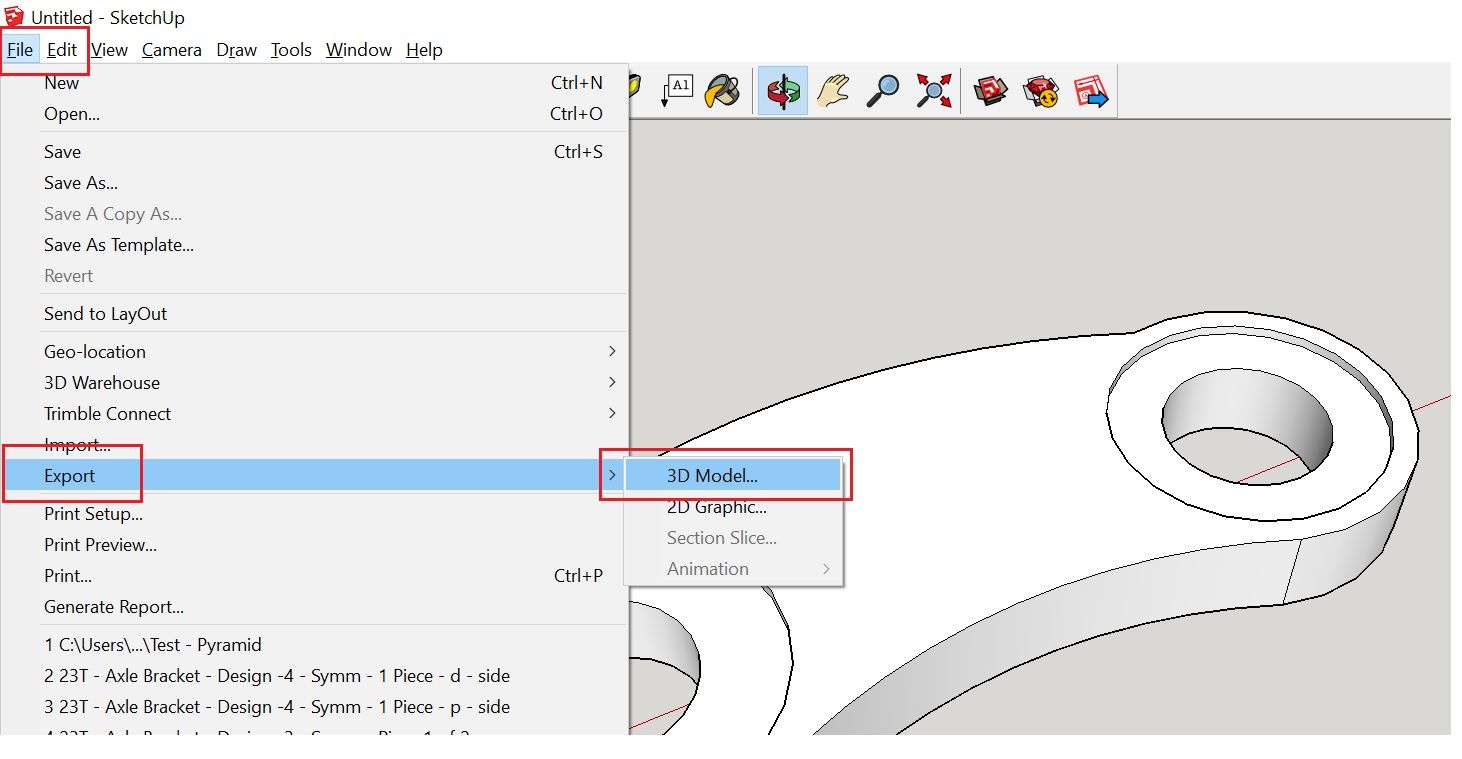Open the Tools menu
The width and height of the screenshot is (1462, 759).
[290, 49]
